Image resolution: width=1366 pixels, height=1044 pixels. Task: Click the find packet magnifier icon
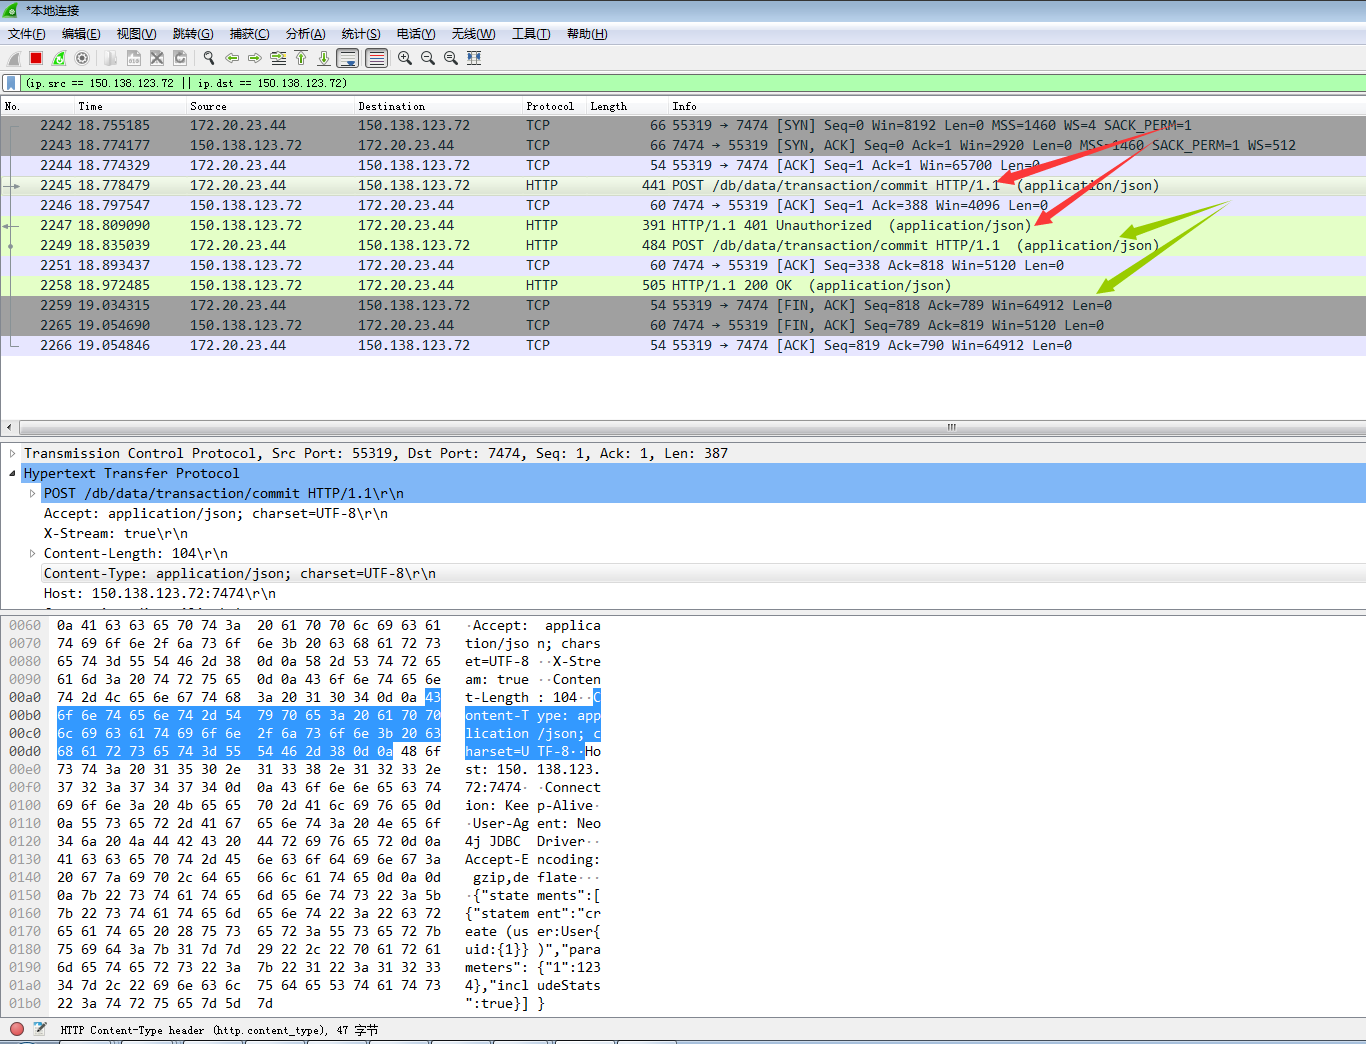click(x=208, y=57)
